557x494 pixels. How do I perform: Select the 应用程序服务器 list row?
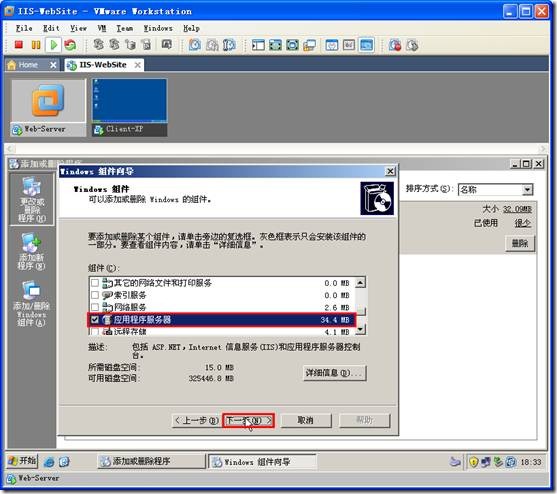[221, 319]
